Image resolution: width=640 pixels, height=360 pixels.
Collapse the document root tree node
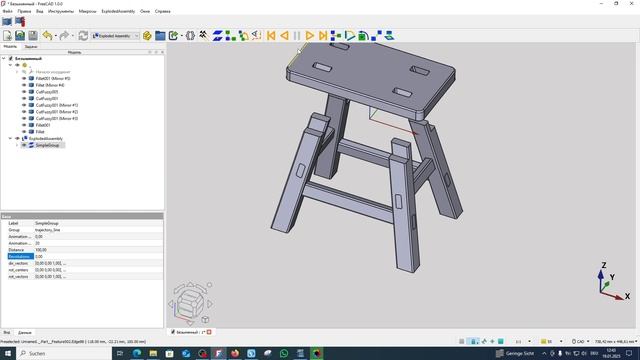tap(4, 58)
